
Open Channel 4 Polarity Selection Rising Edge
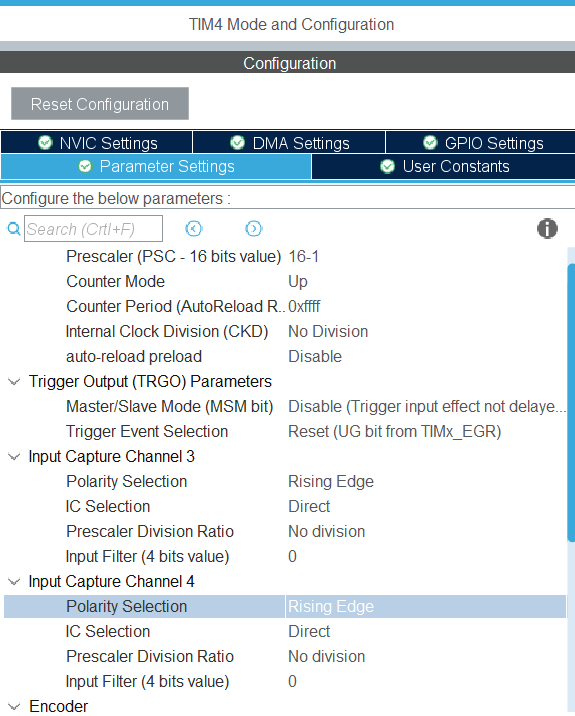tap(331, 606)
